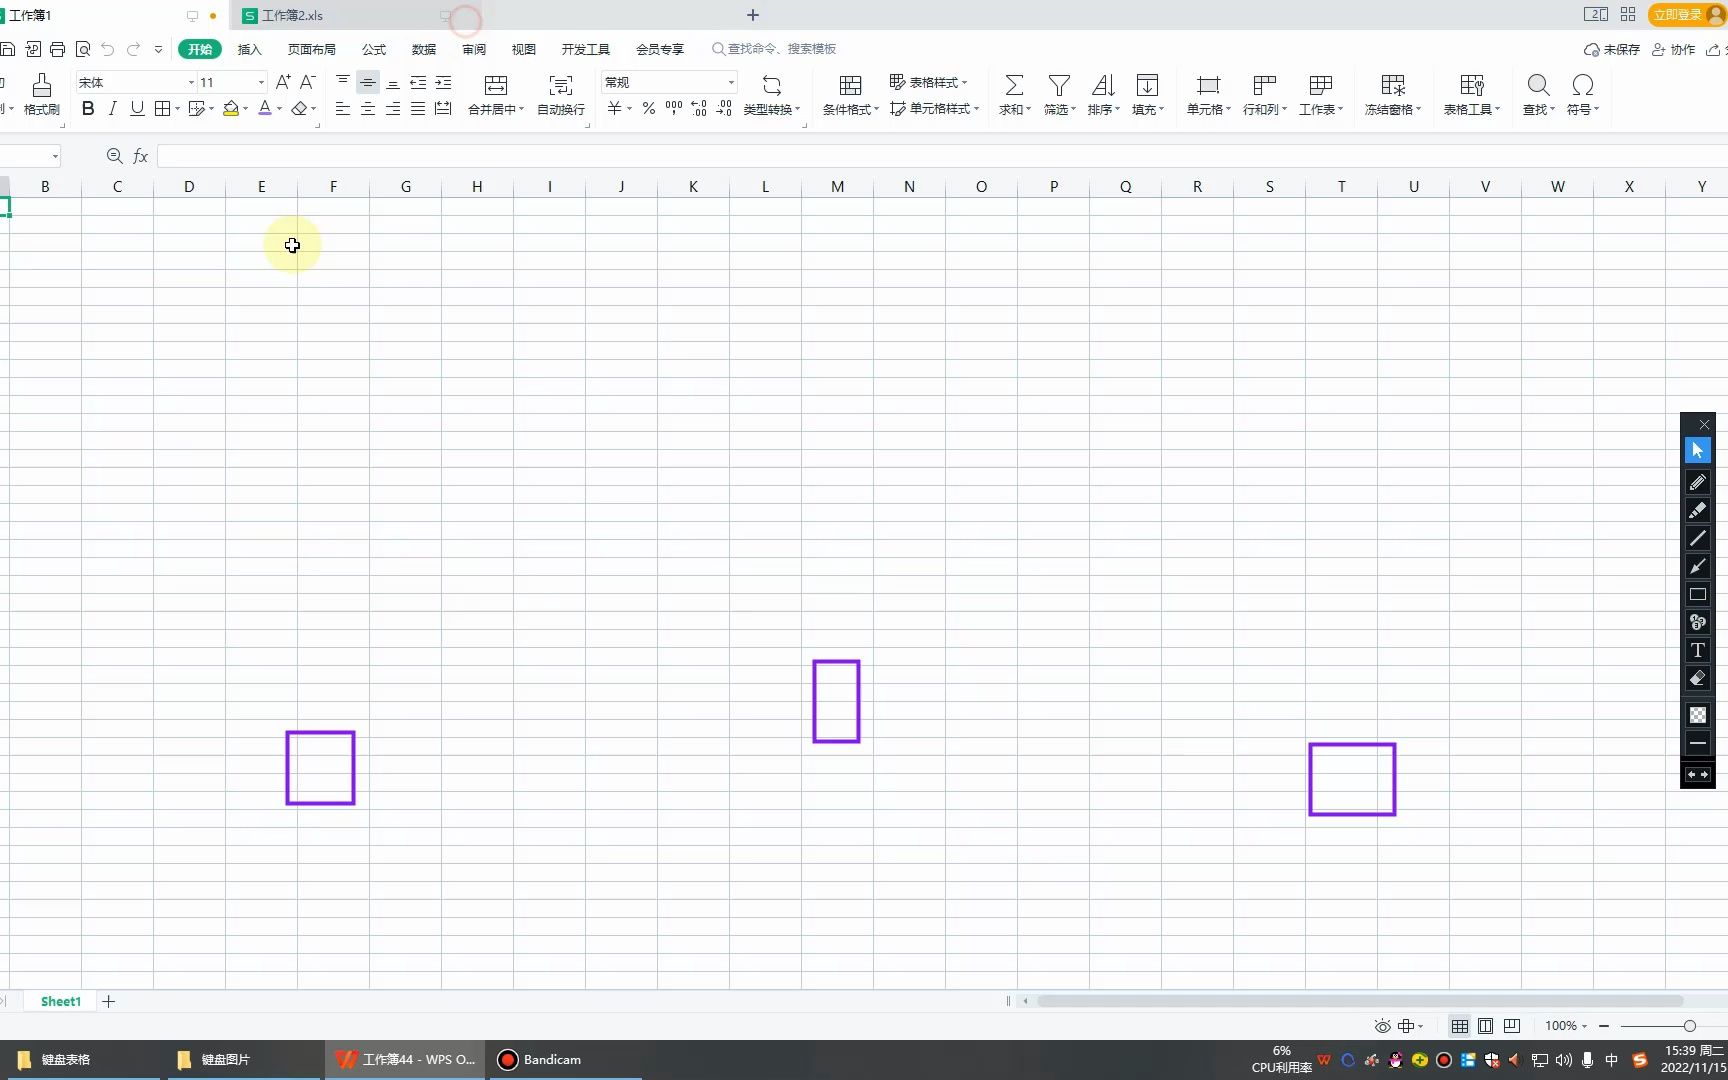Click the Rows and Columns (行和列) icon
Image resolution: width=1728 pixels, height=1080 pixels.
pos(1265,86)
